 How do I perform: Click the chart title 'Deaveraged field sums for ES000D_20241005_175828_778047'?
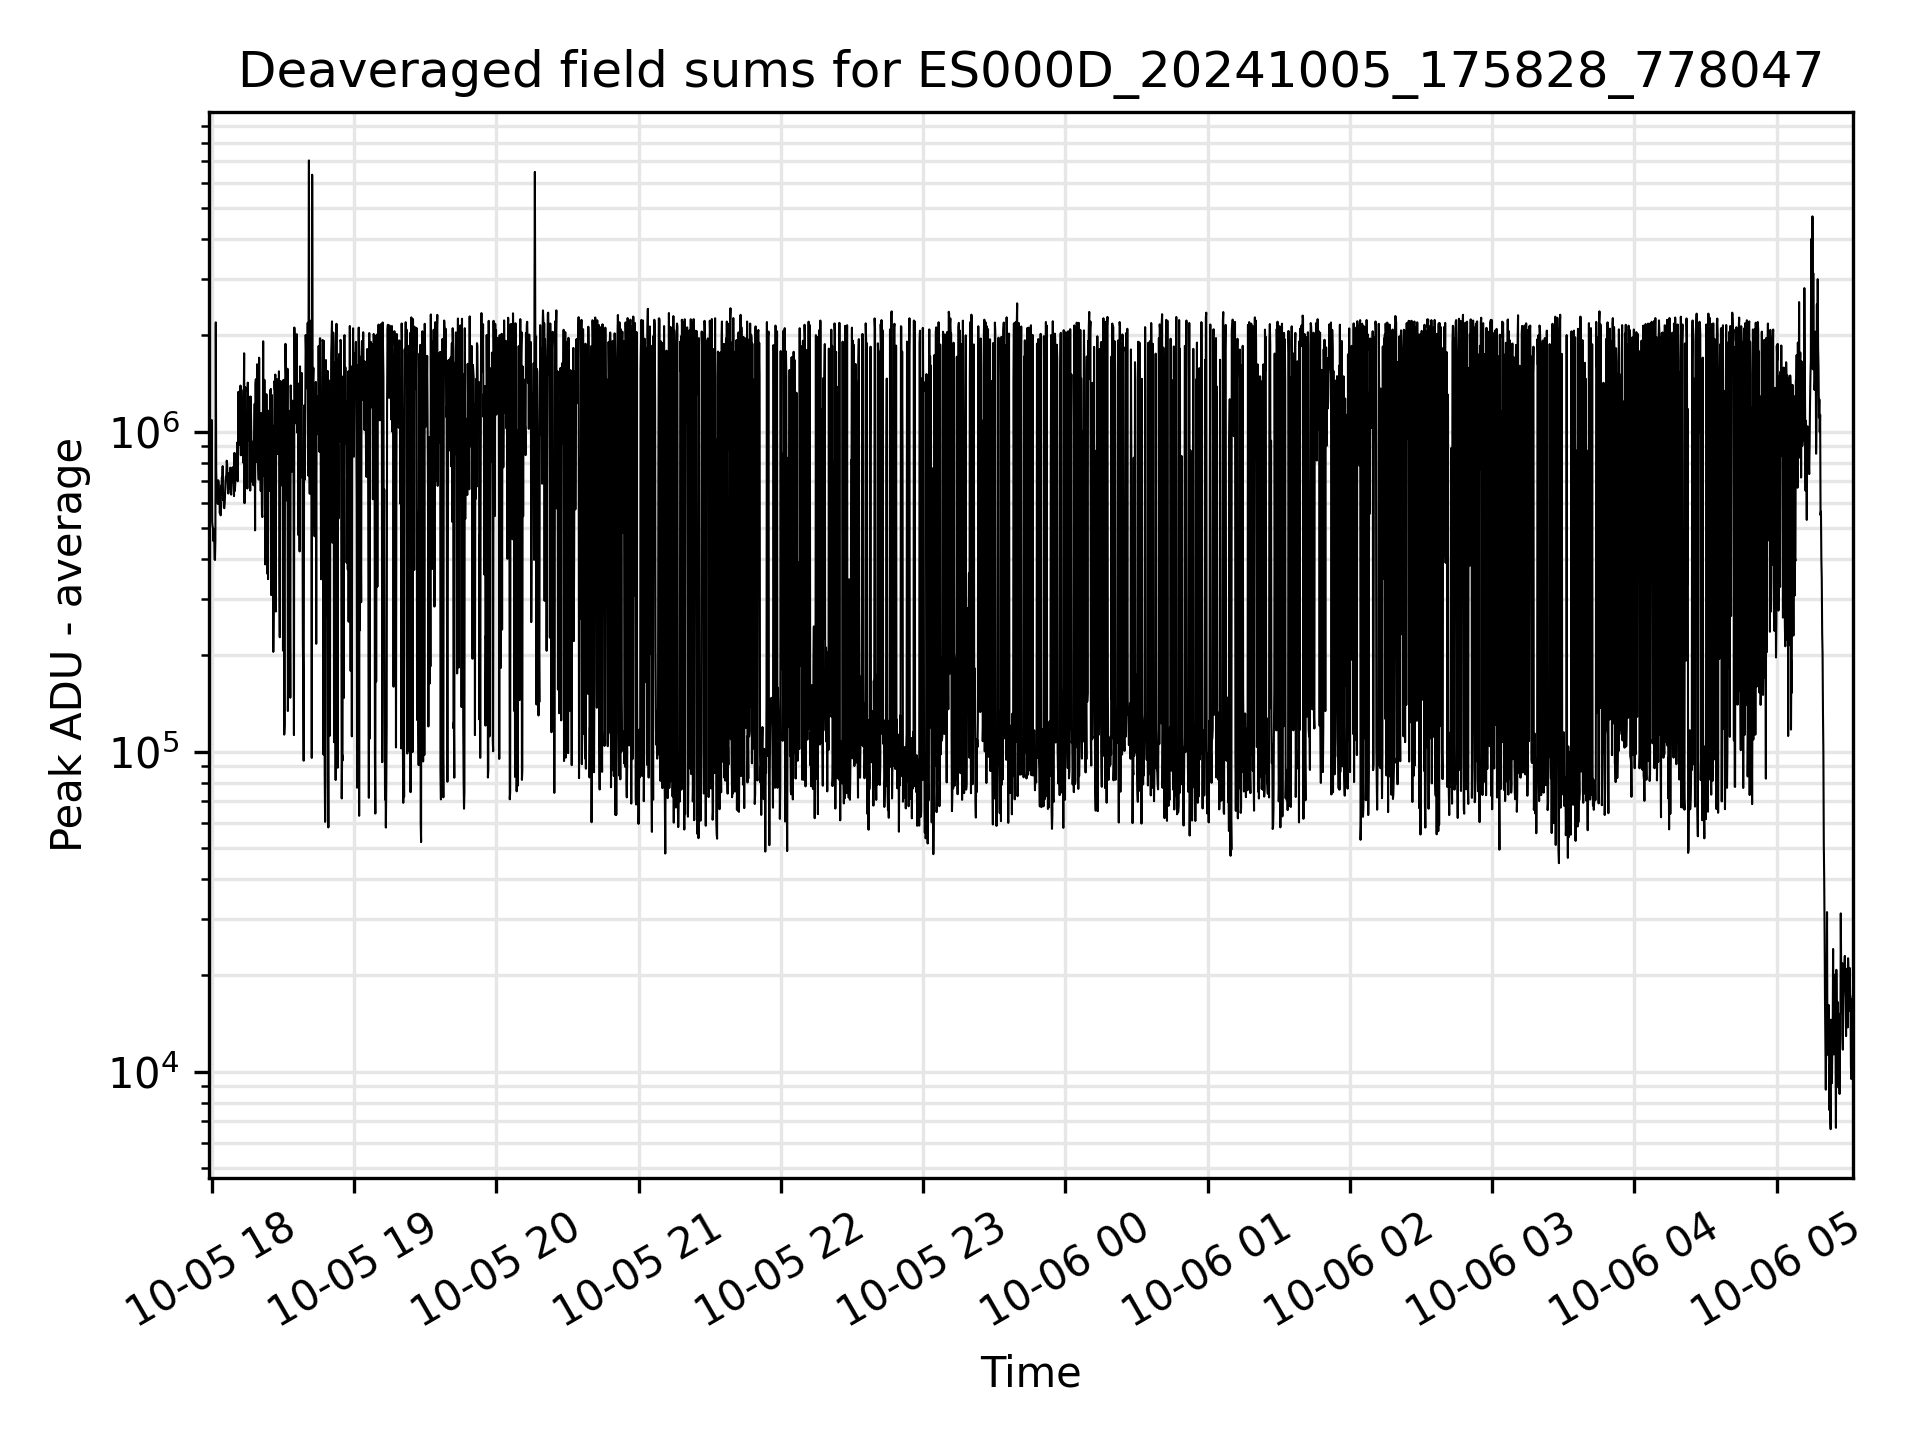[1030, 72]
